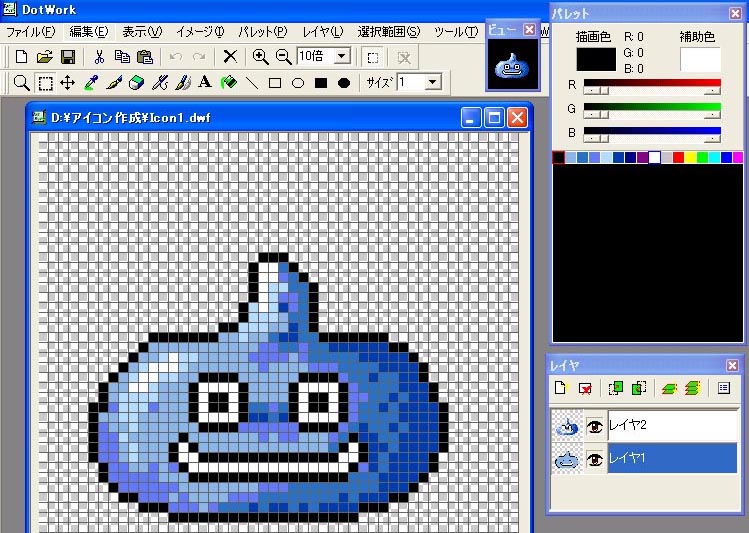Viewport: 749px width, 533px height.
Task: Copy selection using the copy icon
Action: (x=122, y=57)
